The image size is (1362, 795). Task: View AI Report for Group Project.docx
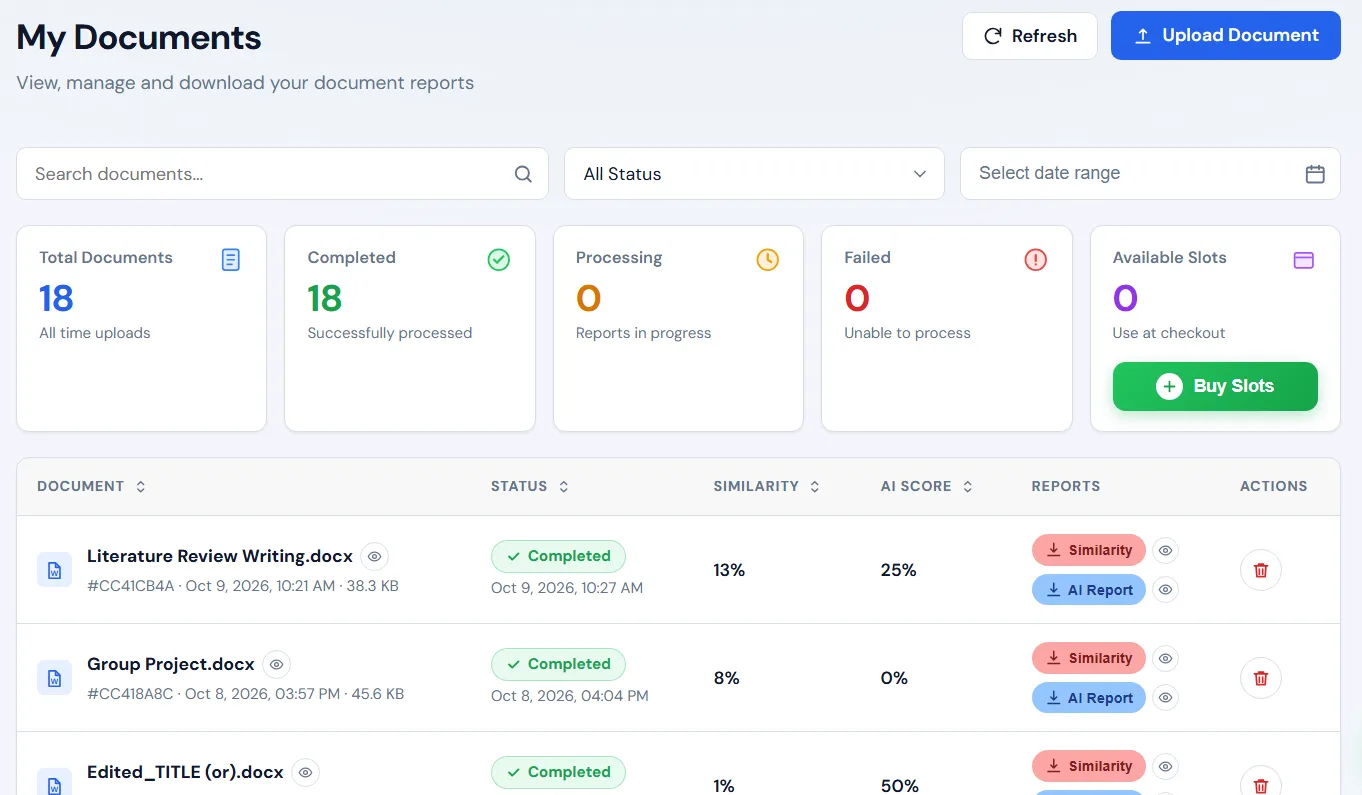[1165, 698]
